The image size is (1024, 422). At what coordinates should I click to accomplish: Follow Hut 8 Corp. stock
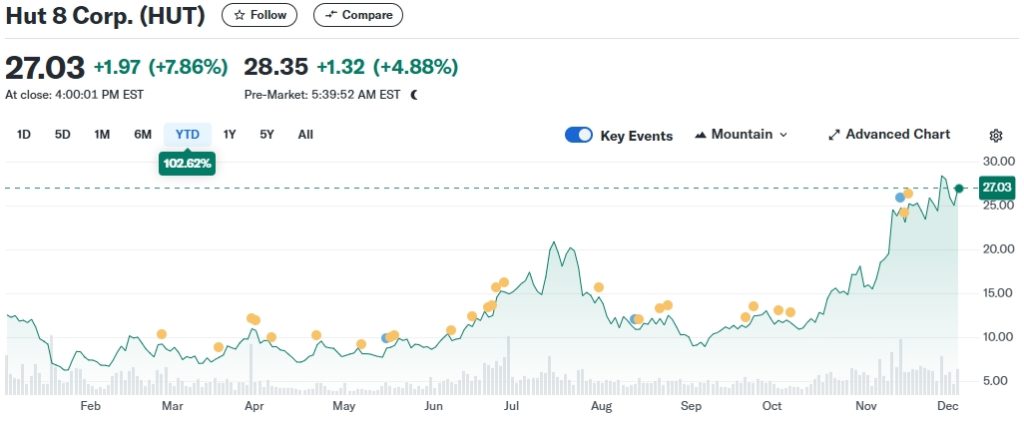pyautogui.click(x=259, y=15)
